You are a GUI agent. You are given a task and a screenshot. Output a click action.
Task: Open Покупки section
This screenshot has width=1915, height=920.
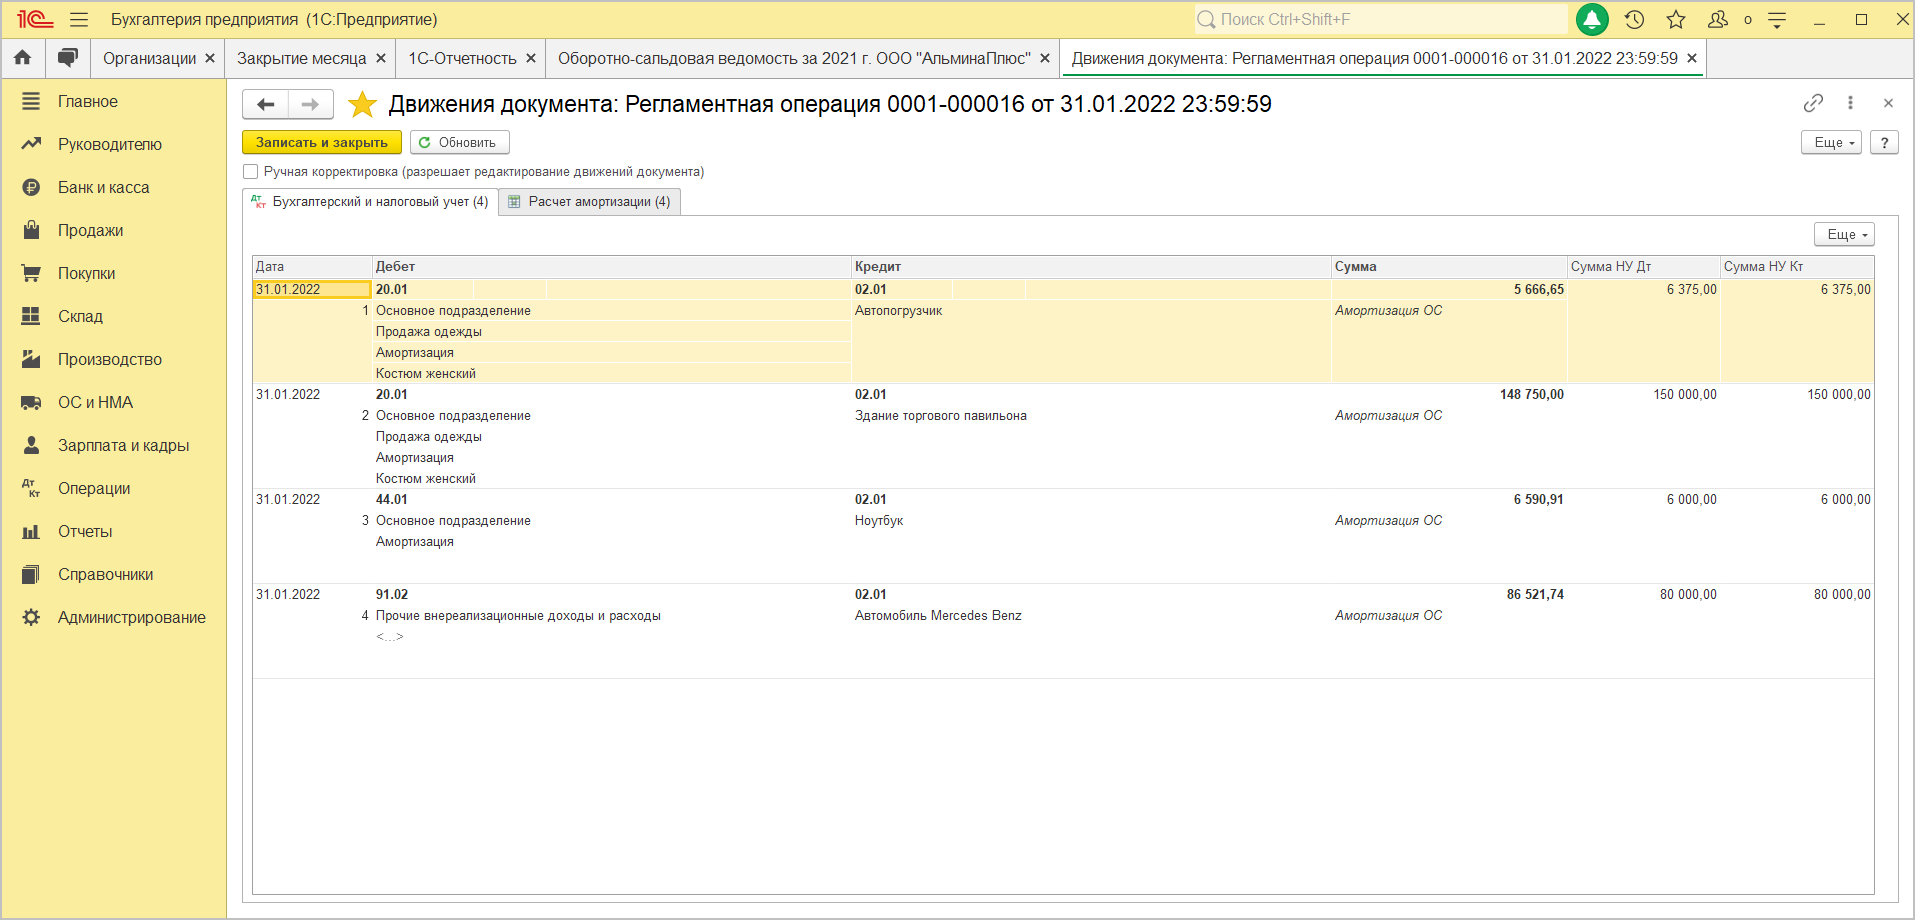[114, 273]
